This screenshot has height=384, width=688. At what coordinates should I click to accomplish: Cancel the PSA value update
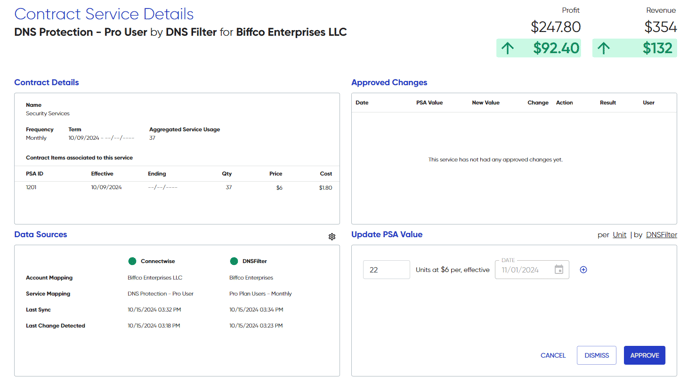pyautogui.click(x=553, y=355)
